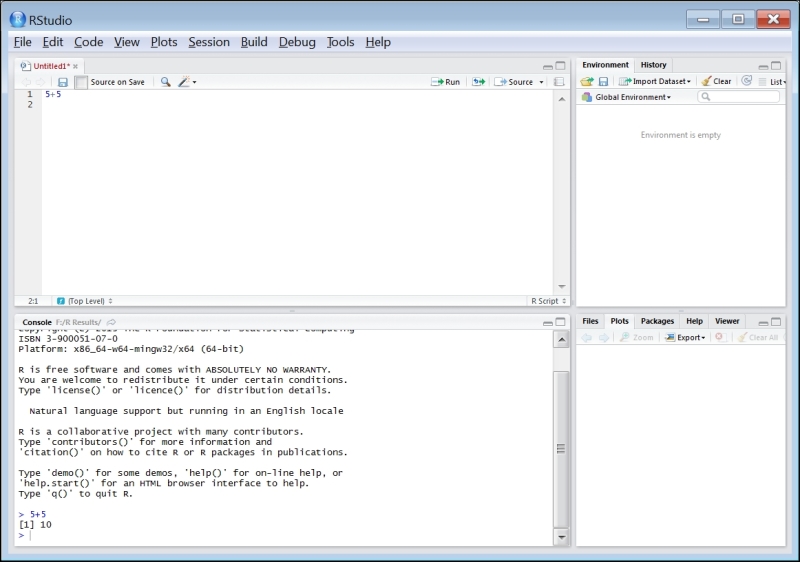
Task: Refresh the environment with the circular arrow icon
Action: [746, 81]
